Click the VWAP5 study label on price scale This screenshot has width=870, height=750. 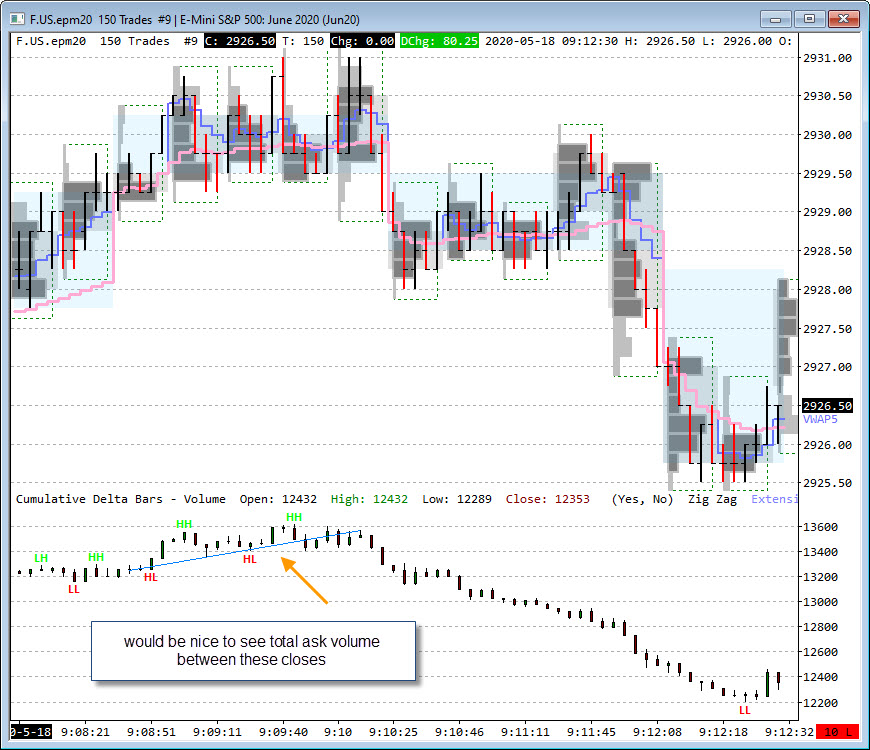point(820,419)
